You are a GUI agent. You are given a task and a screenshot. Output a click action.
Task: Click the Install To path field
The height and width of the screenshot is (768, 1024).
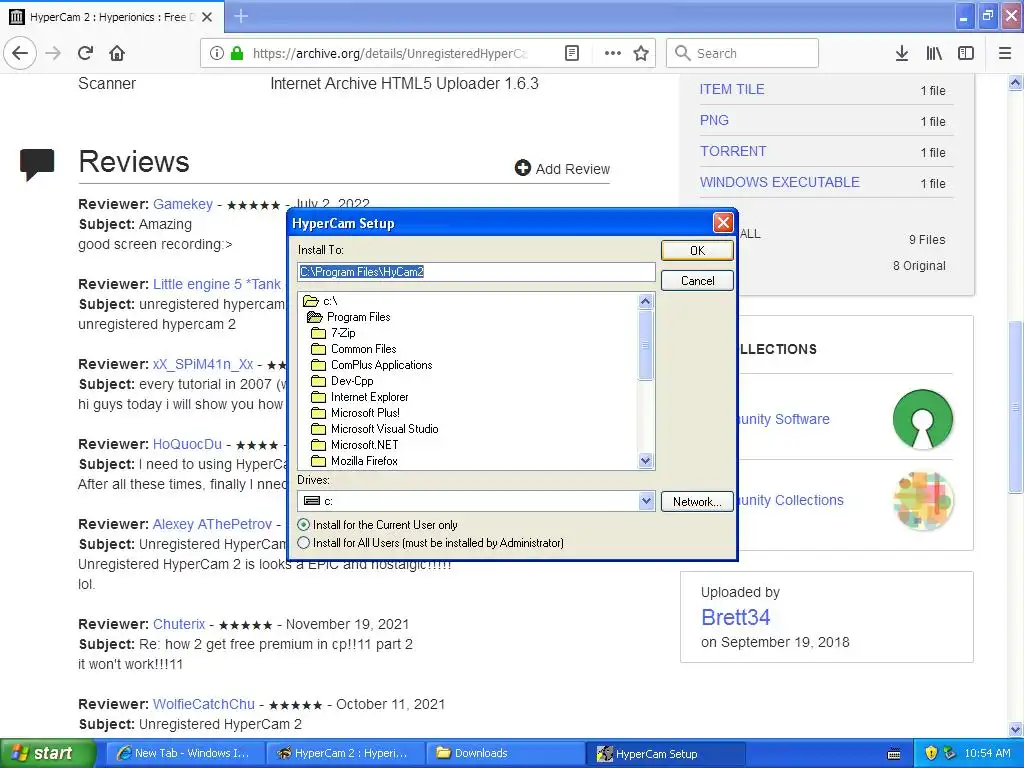476,272
